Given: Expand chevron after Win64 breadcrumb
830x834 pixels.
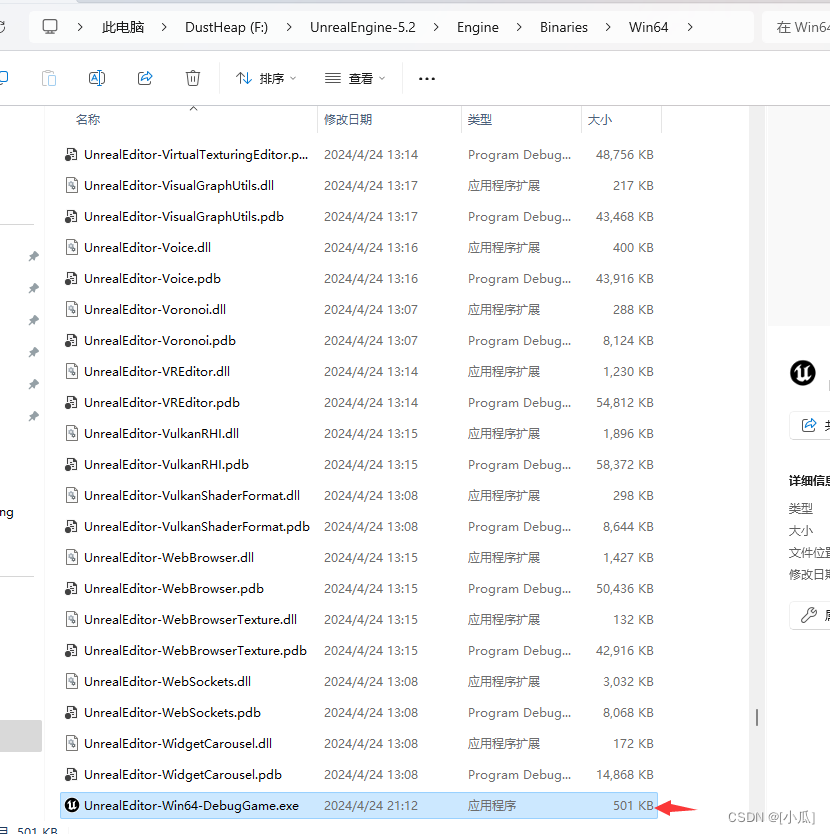Looking at the screenshot, I should point(690,27).
